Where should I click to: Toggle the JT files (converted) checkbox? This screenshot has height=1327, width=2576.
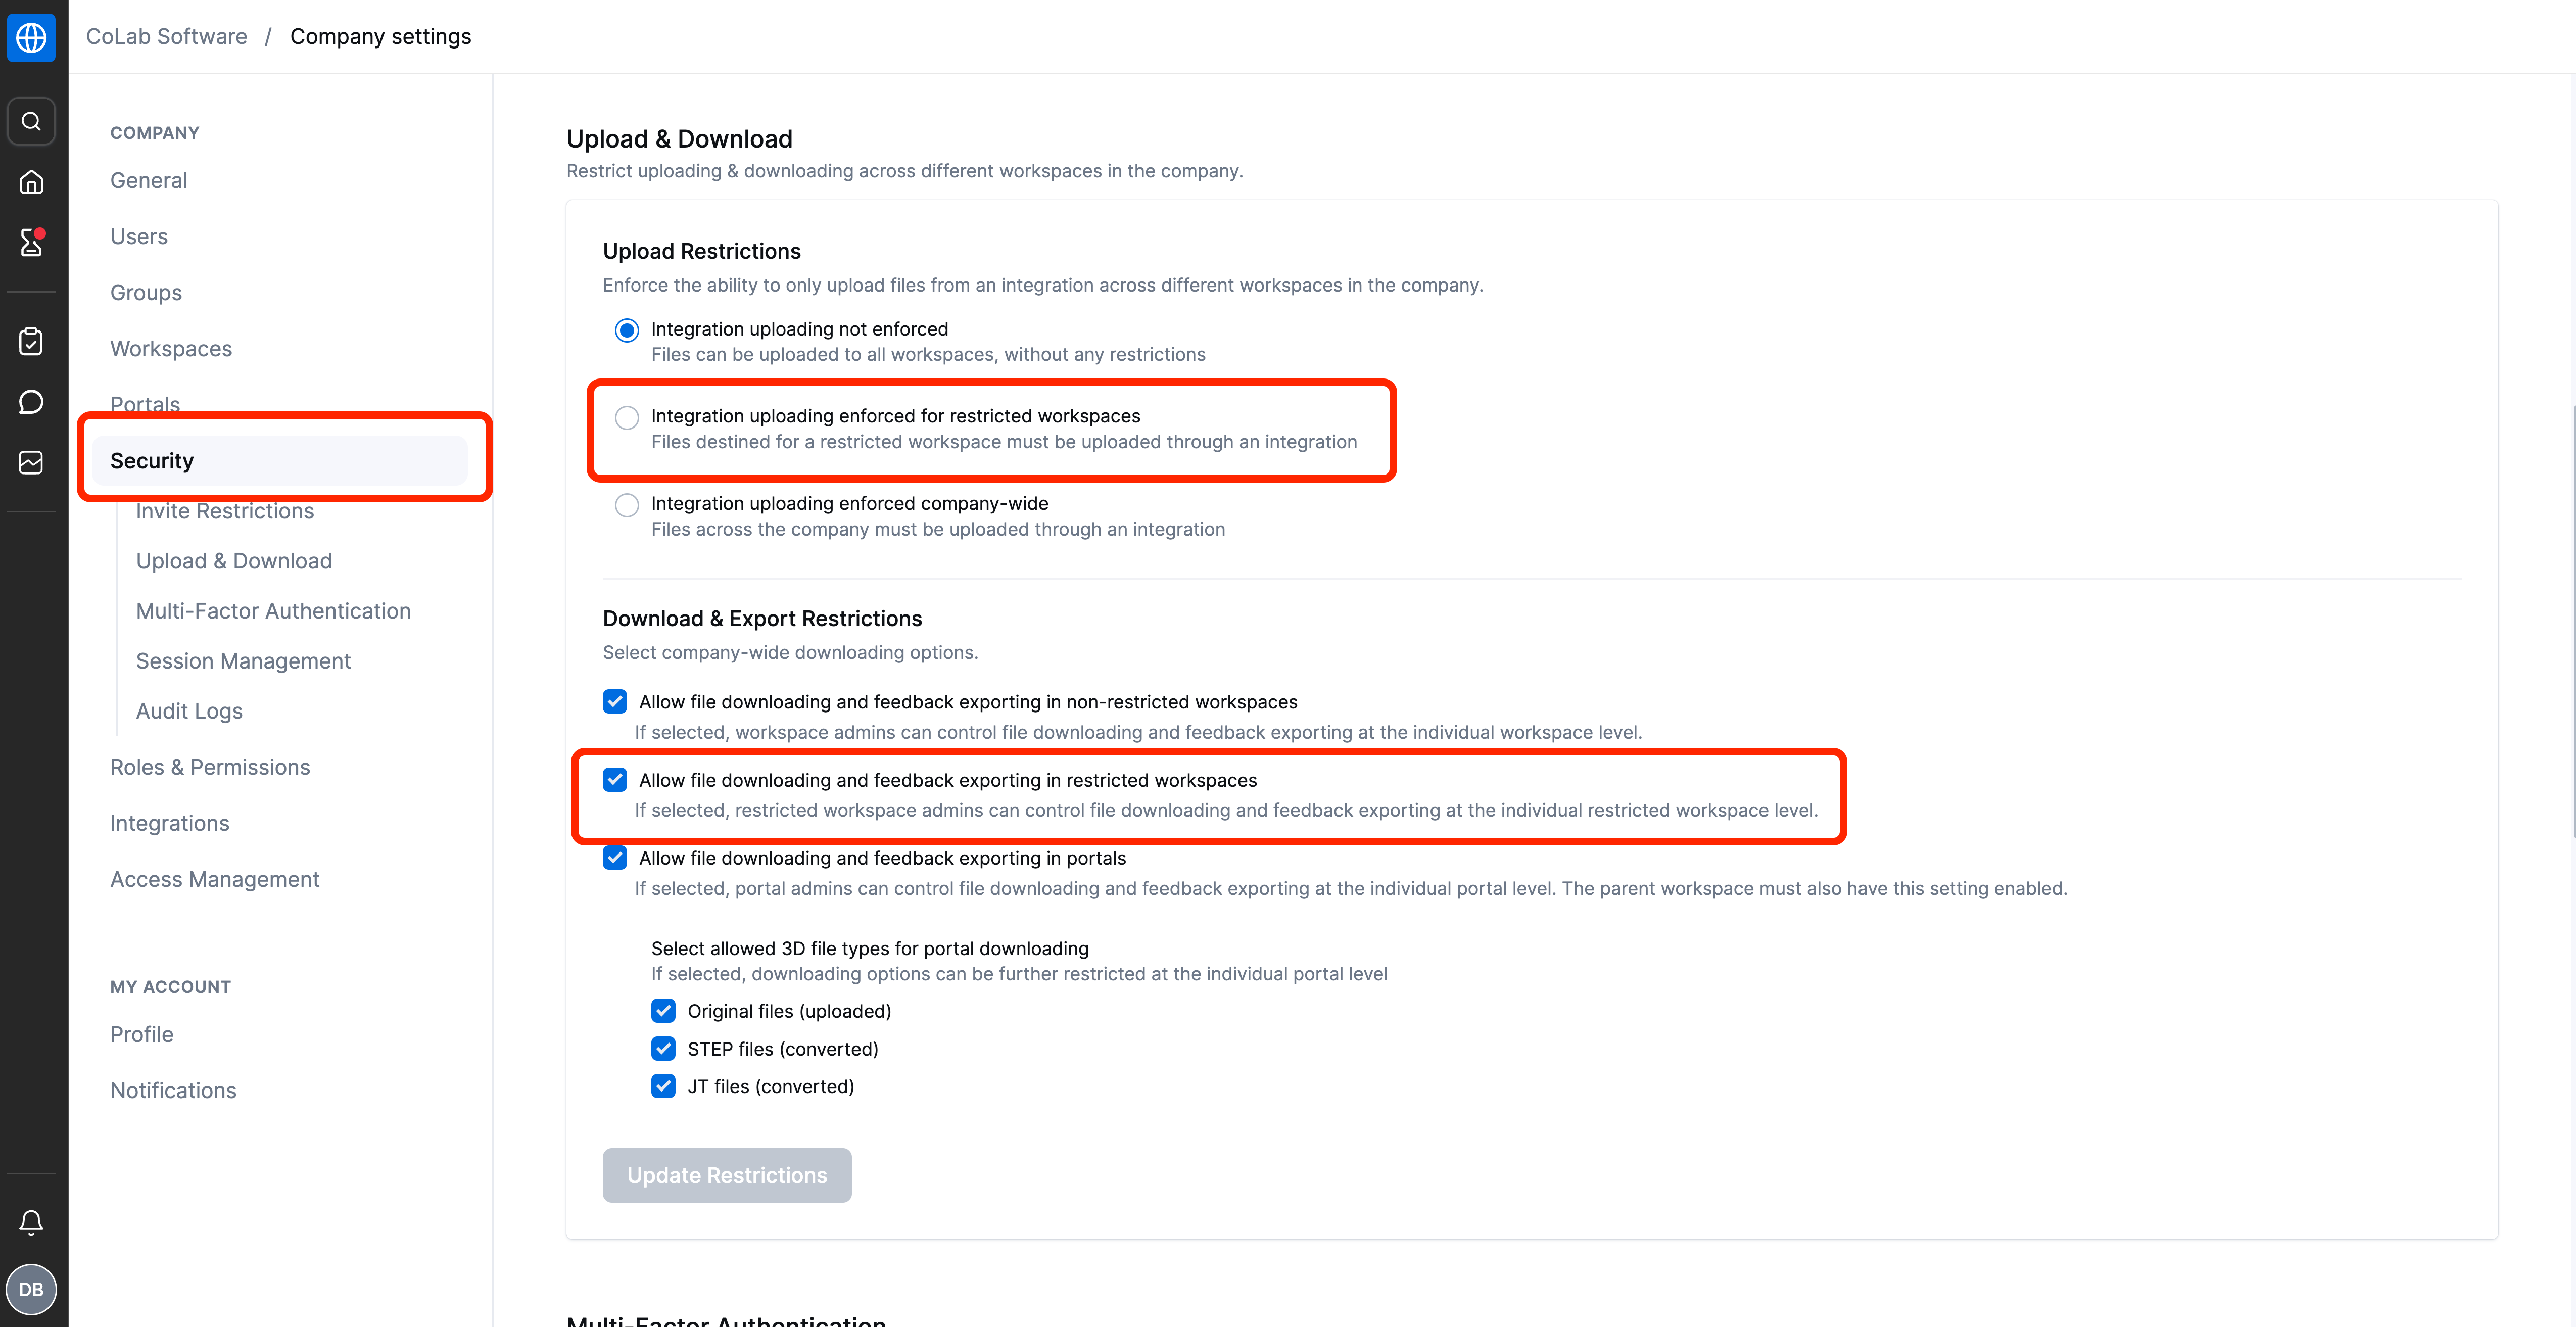663,1086
